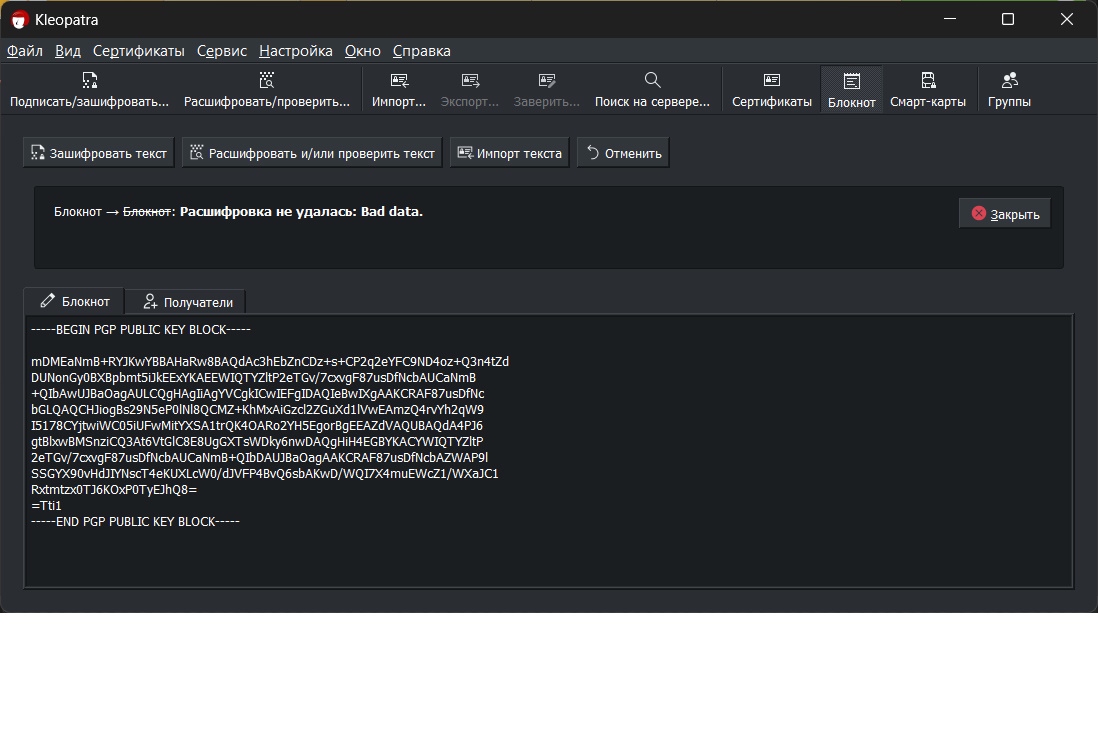The width and height of the screenshot is (1098, 750).
Task: Select the Блокнот tab with pencil
Action: tap(74, 301)
